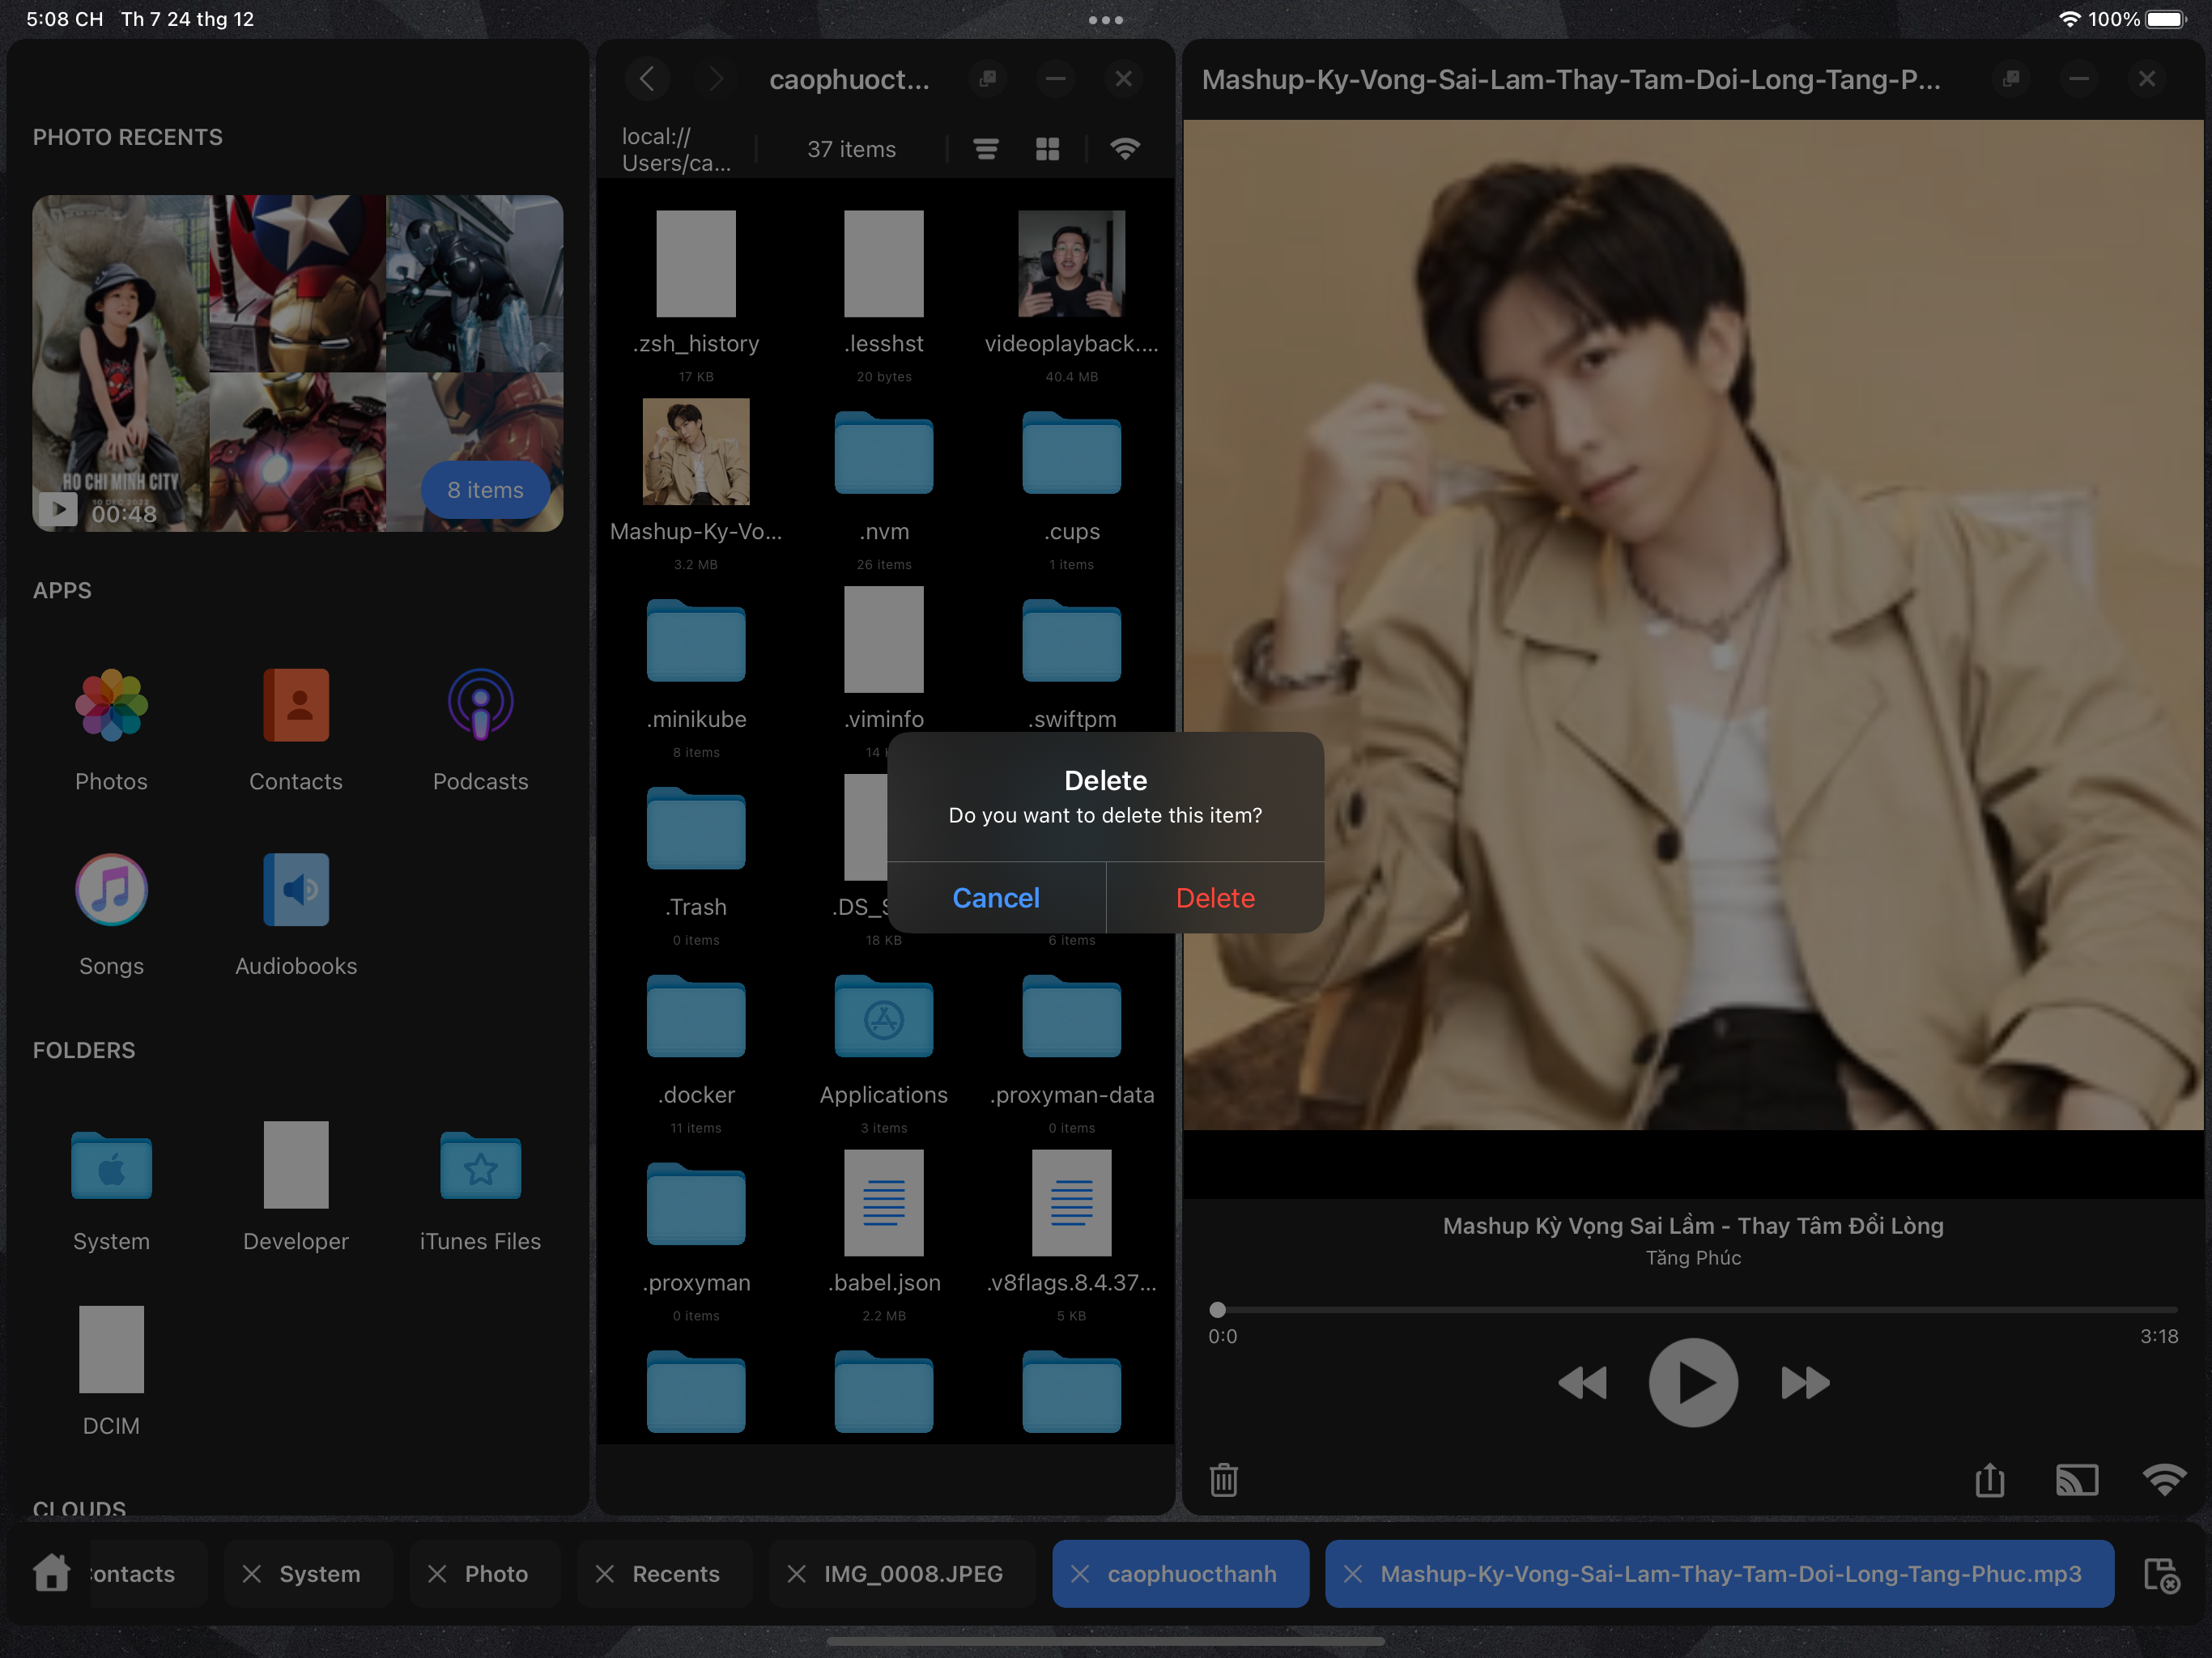Close the Recents tab
Image resolution: width=2212 pixels, height=1658 pixels.
pyautogui.click(x=605, y=1574)
